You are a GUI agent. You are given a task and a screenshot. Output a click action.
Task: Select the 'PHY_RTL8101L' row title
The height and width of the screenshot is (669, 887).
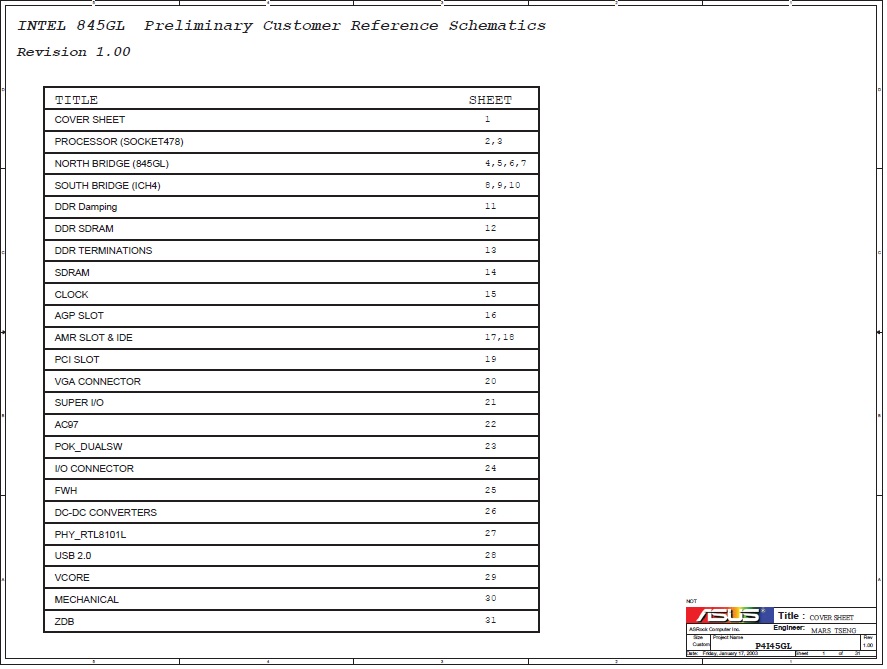[x=90, y=534]
